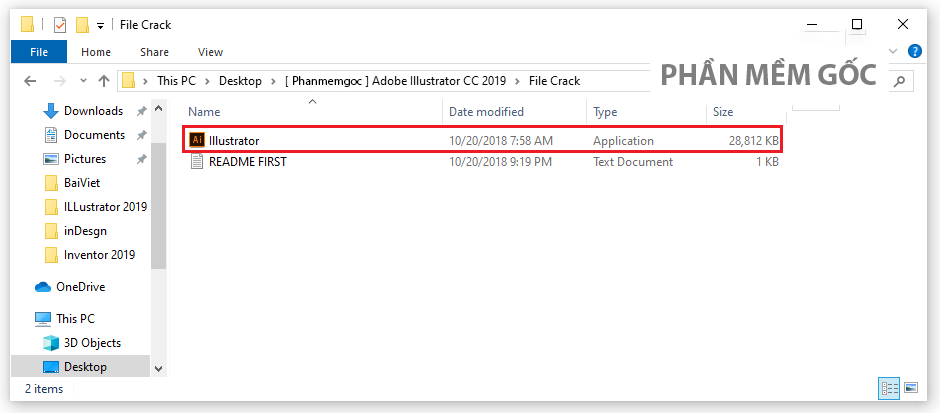Sort files by the Date modified column

point(486,112)
